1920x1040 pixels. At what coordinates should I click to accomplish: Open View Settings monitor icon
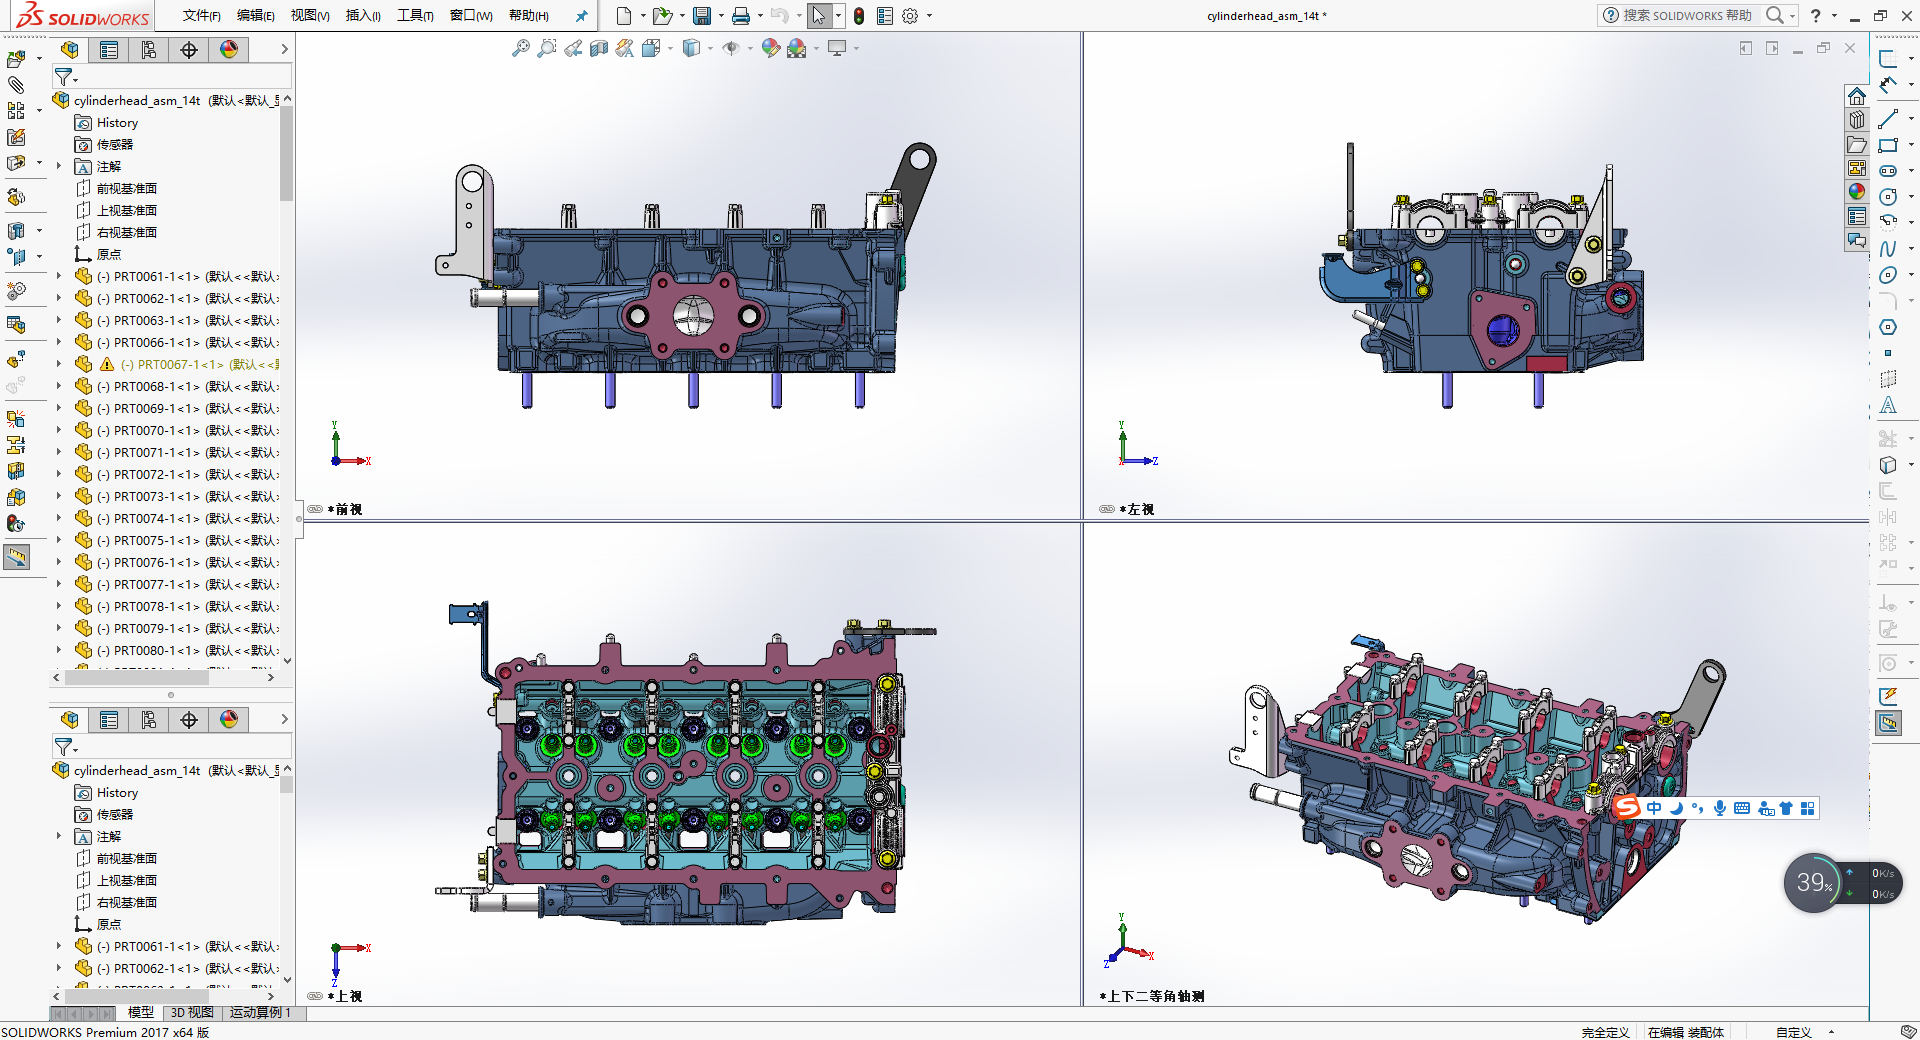coord(837,48)
